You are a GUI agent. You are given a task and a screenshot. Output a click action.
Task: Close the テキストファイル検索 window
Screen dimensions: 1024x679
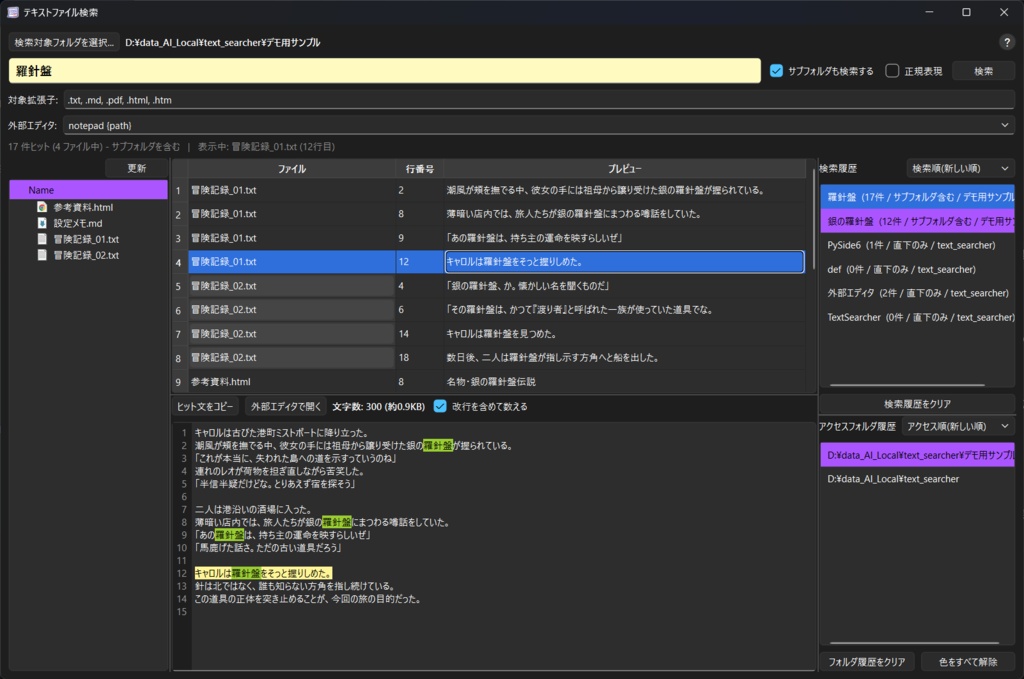tap(1004, 12)
